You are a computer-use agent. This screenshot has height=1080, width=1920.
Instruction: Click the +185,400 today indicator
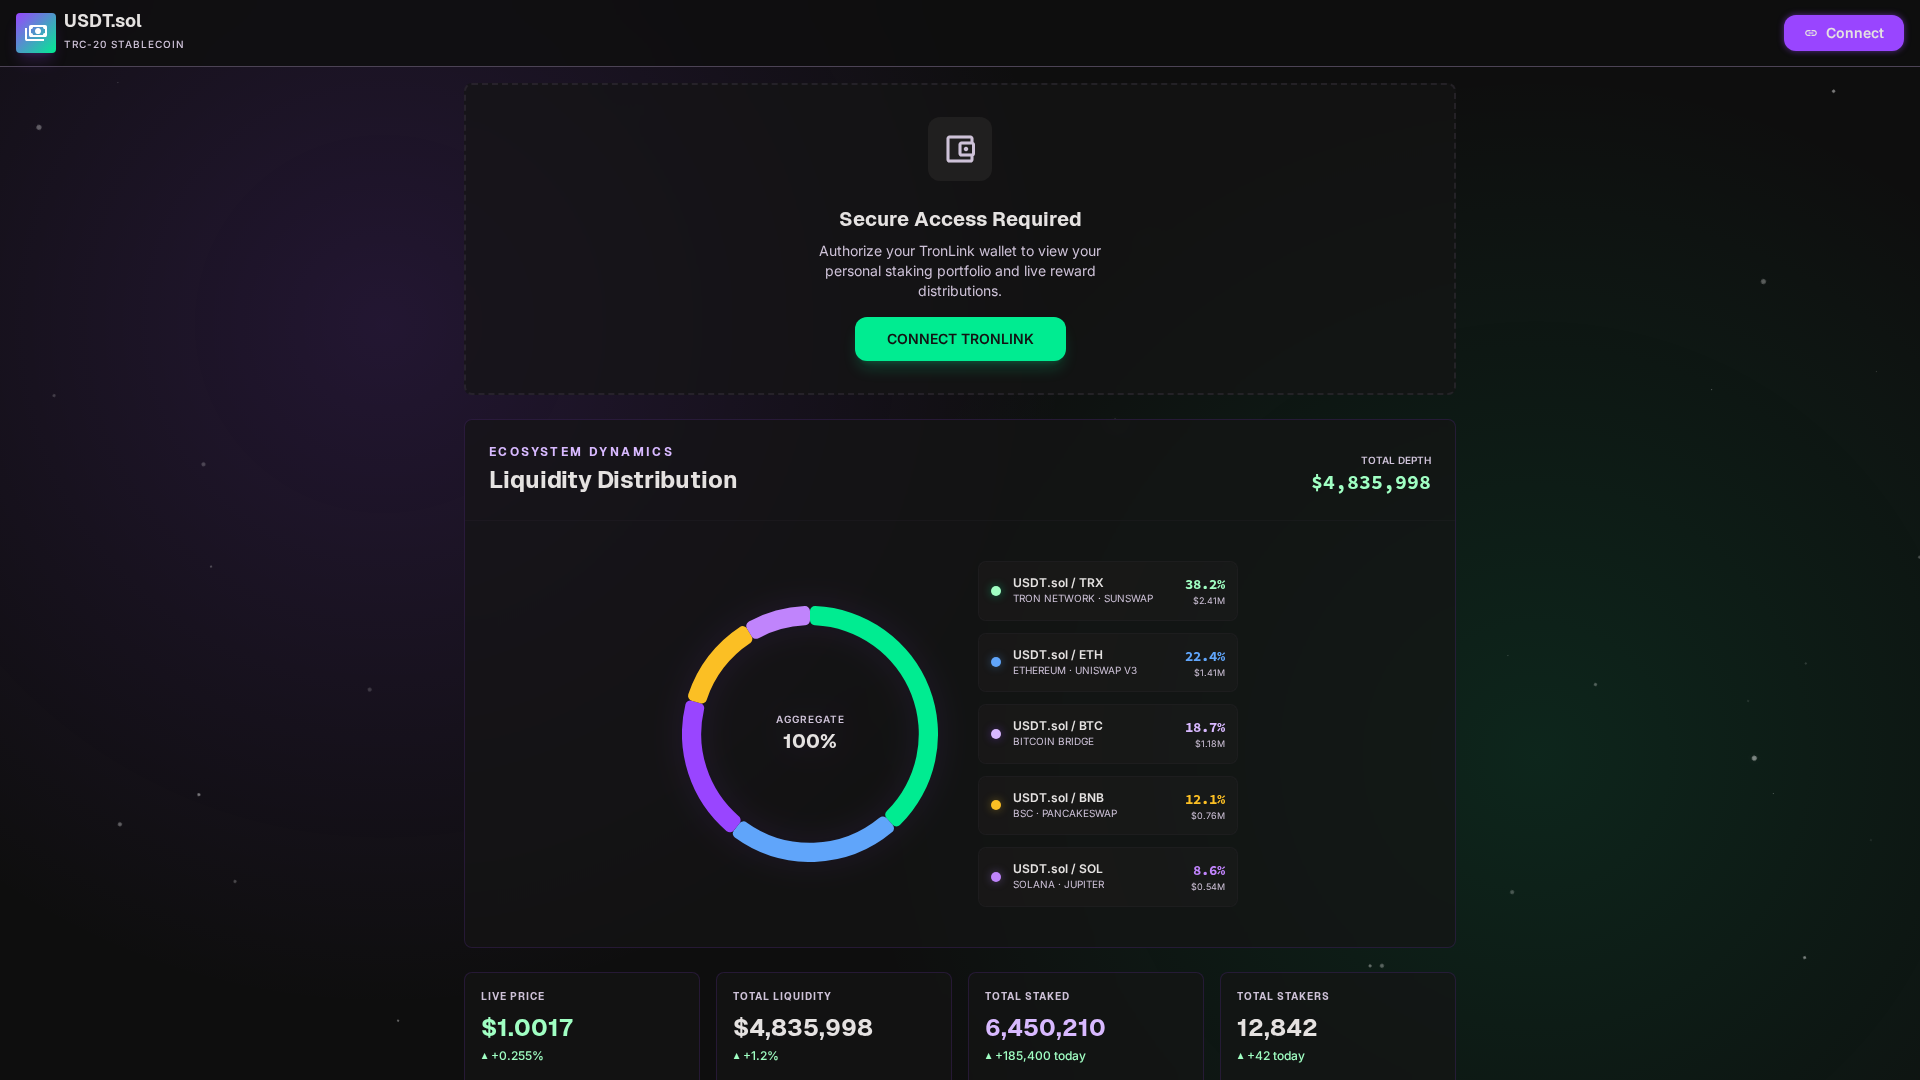(1035, 1056)
